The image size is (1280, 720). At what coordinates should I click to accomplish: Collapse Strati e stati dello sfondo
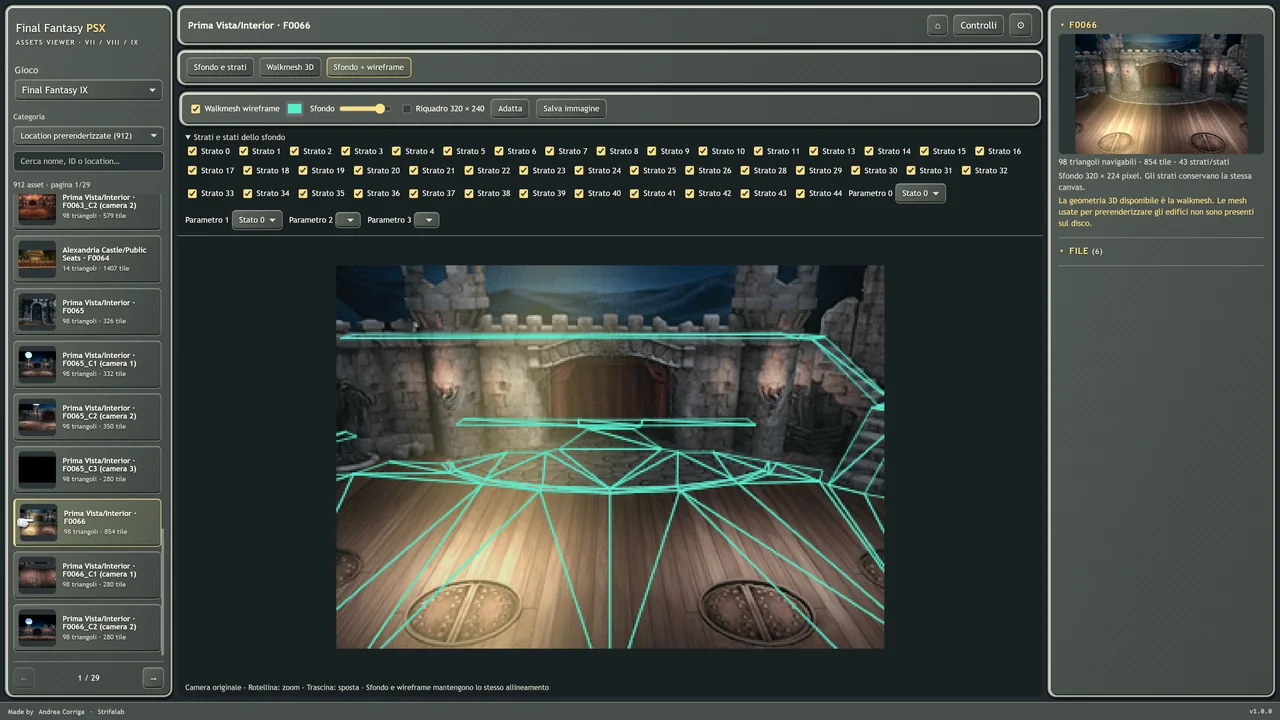235,137
